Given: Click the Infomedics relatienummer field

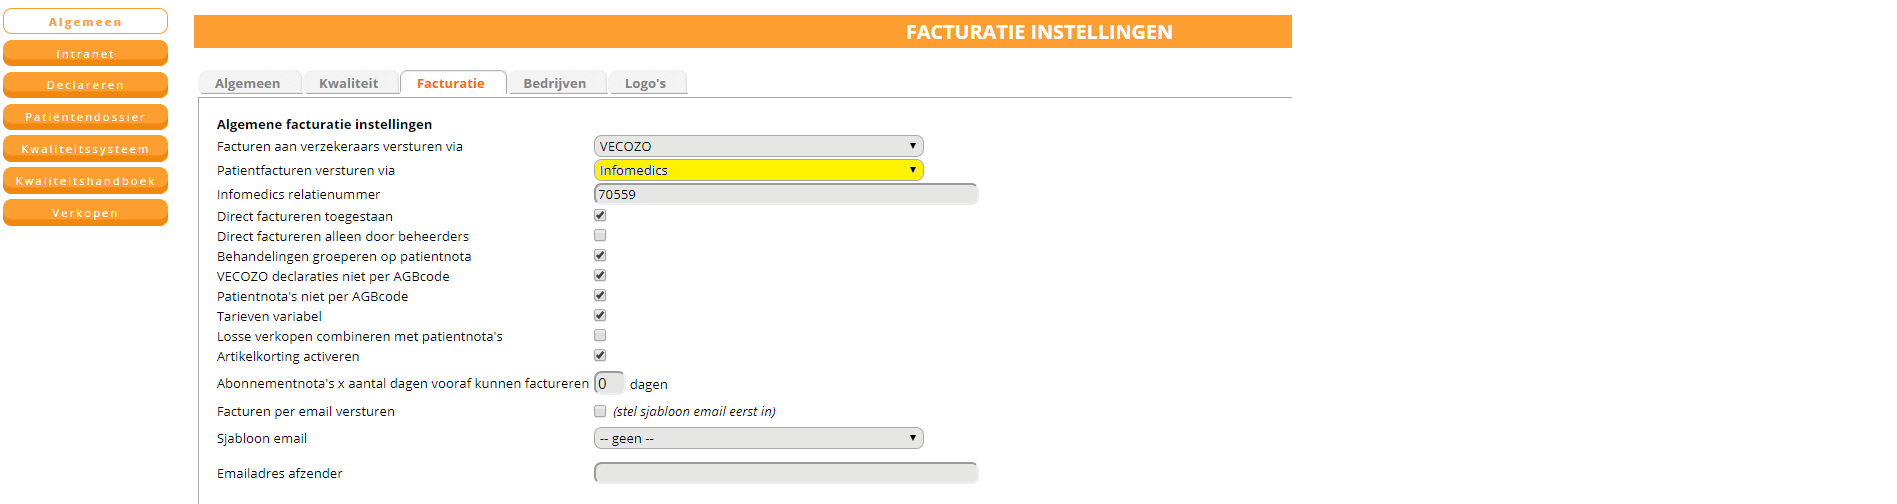Looking at the screenshot, I should coord(785,194).
